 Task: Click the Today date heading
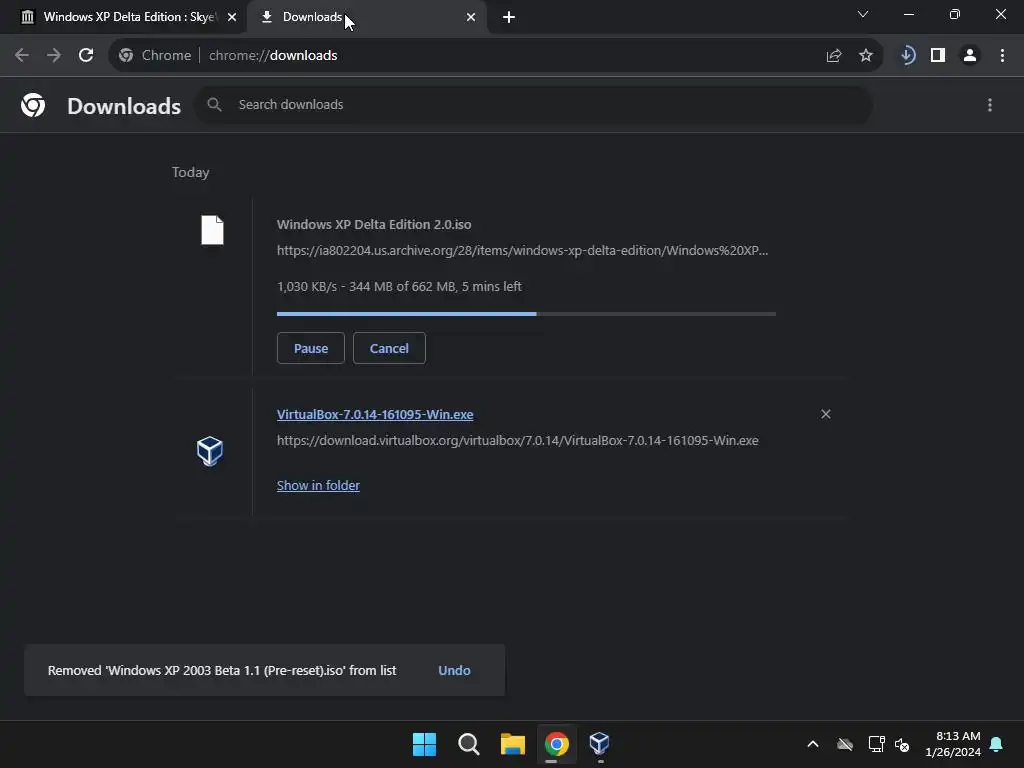point(191,172)
